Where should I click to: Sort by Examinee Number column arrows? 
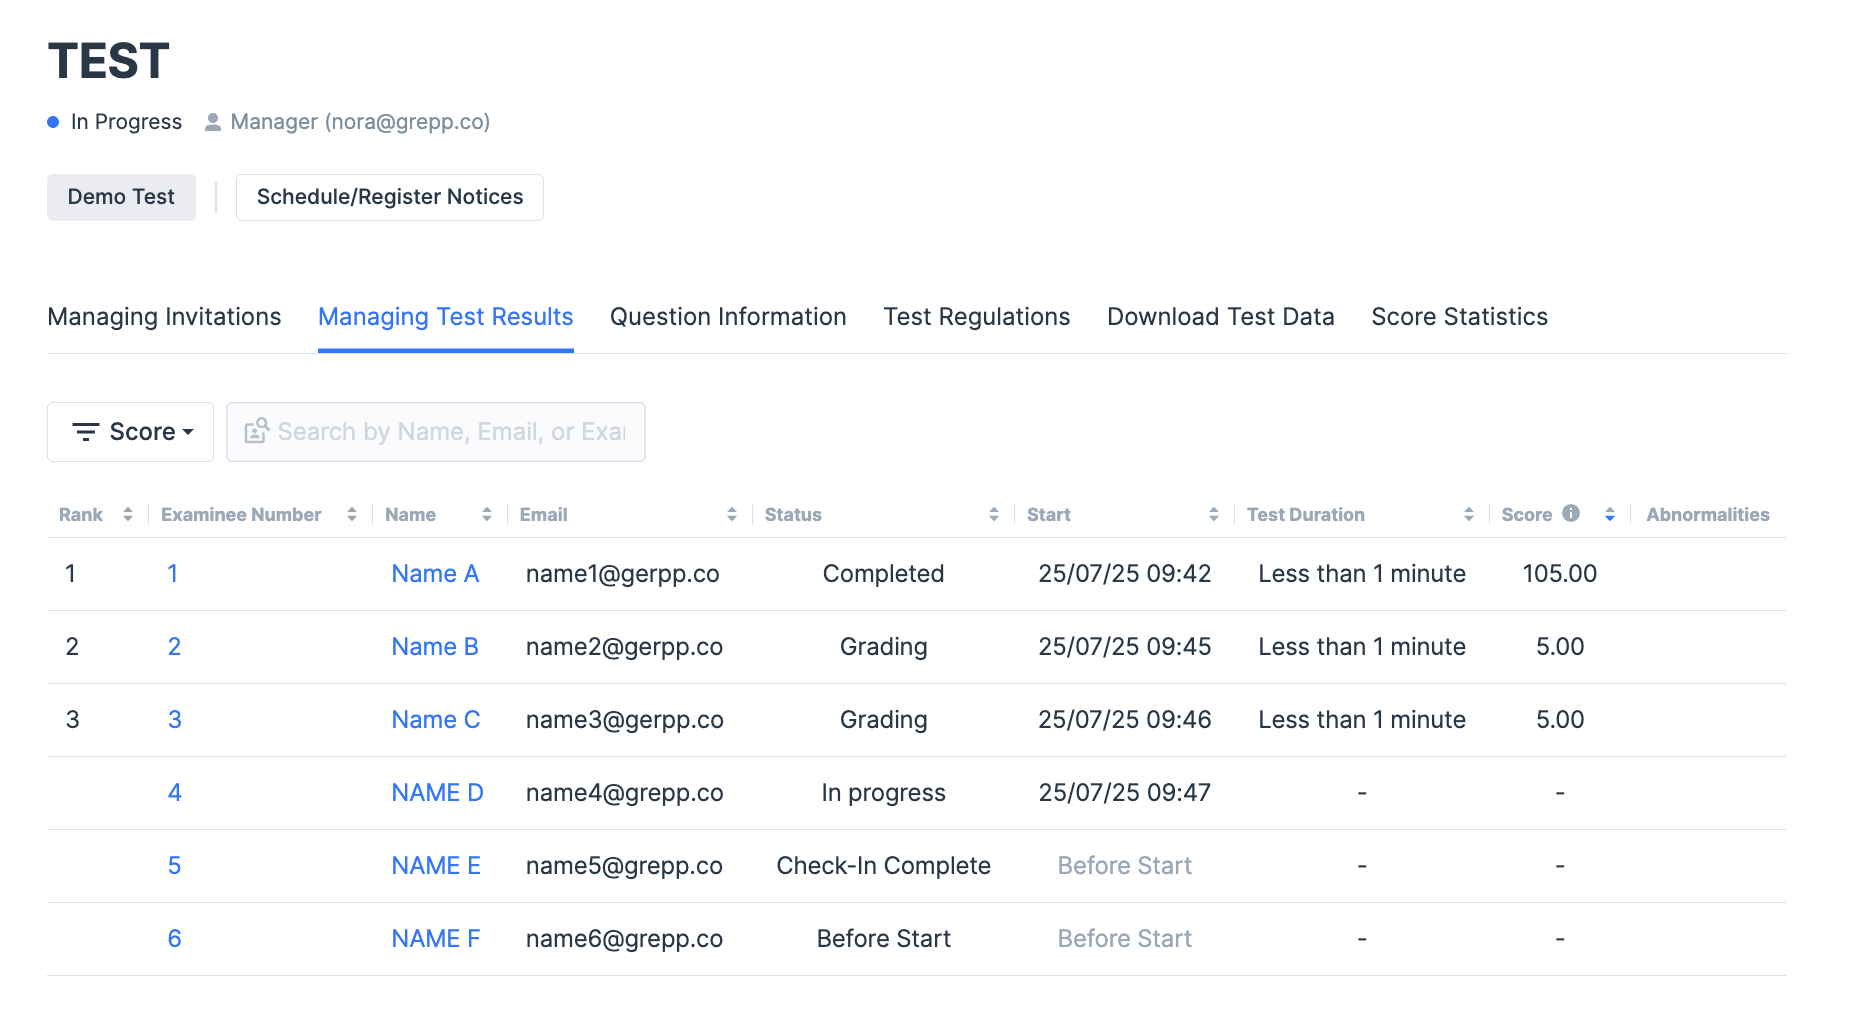pyautogui.click(x=352, y=514)
